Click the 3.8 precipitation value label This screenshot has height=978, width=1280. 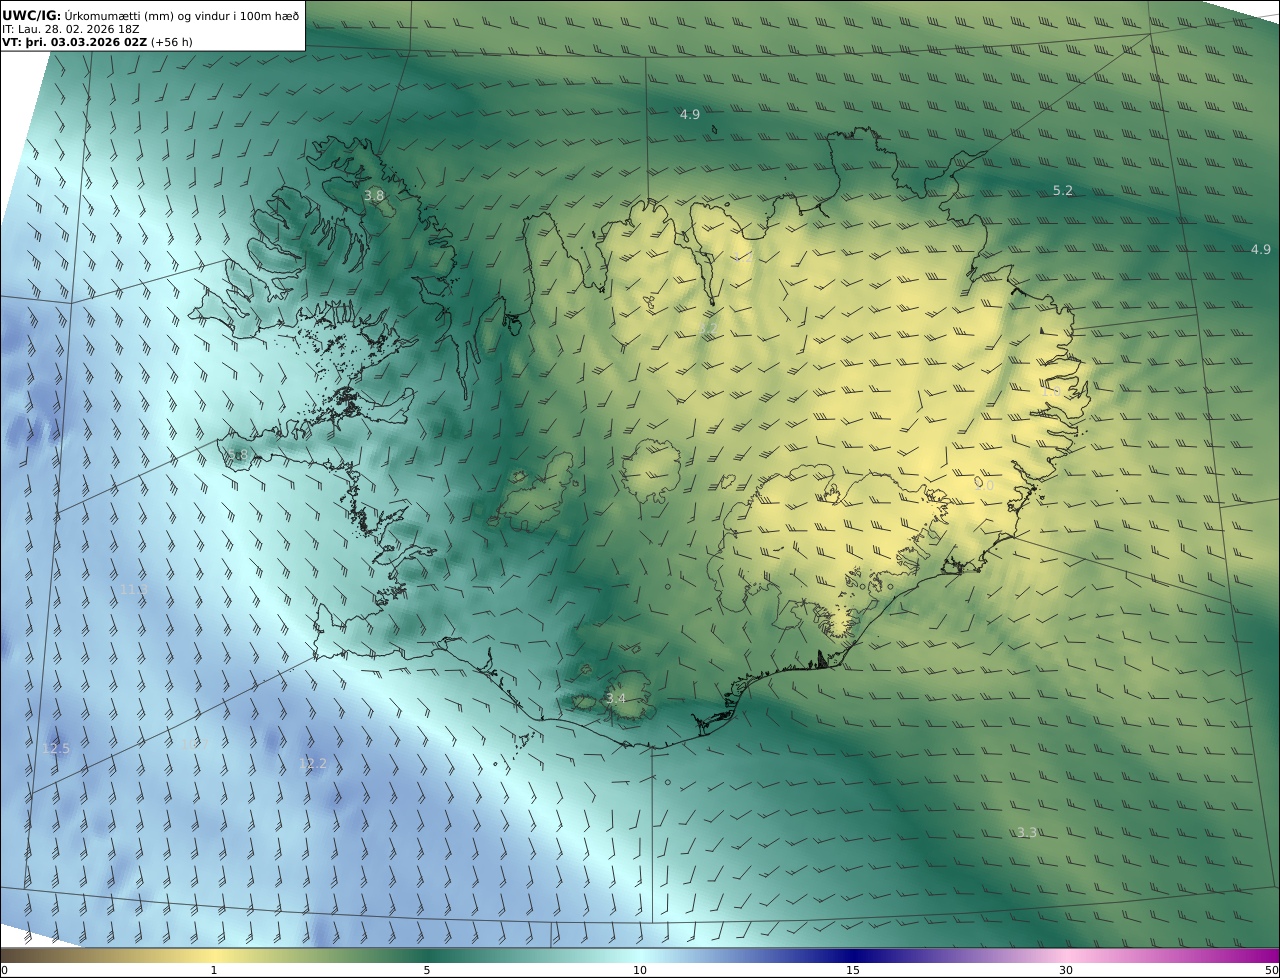(374, 196)
